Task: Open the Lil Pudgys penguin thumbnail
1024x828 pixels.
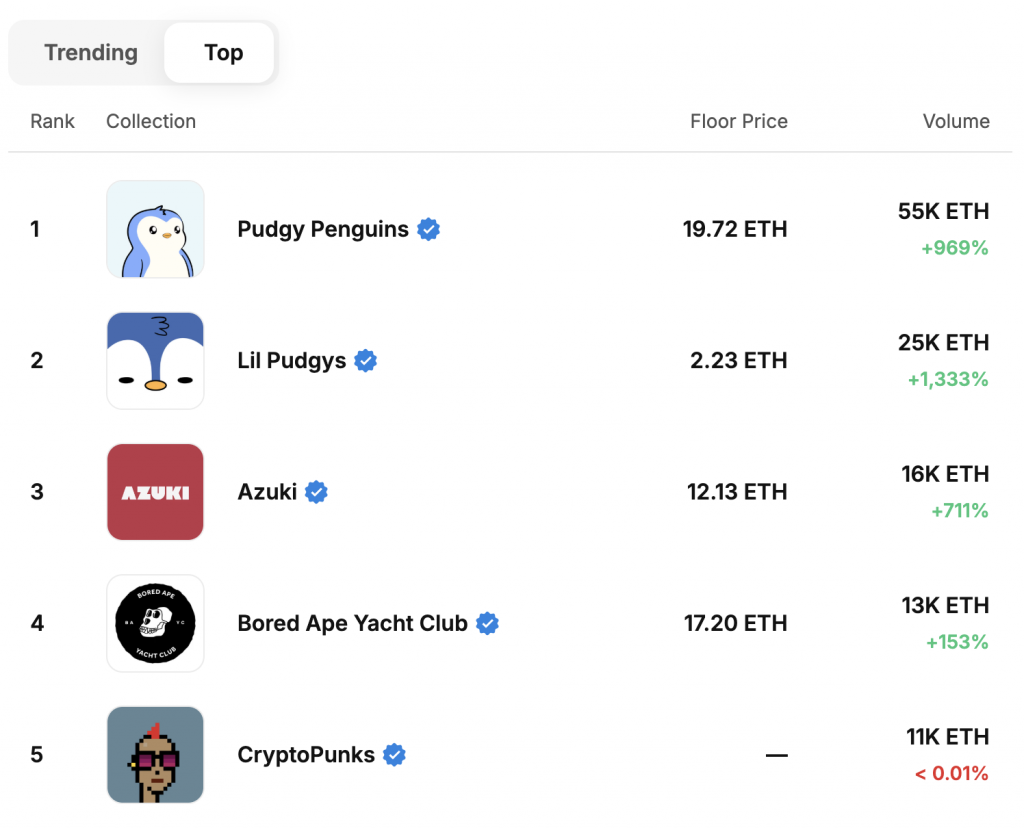Action: pyautogui.click(x=155, y=360)
